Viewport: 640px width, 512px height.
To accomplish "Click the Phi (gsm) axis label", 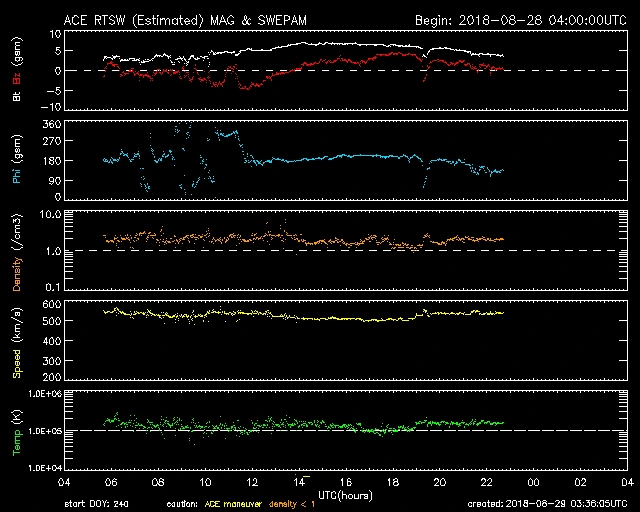I will (x=17, y=160).
